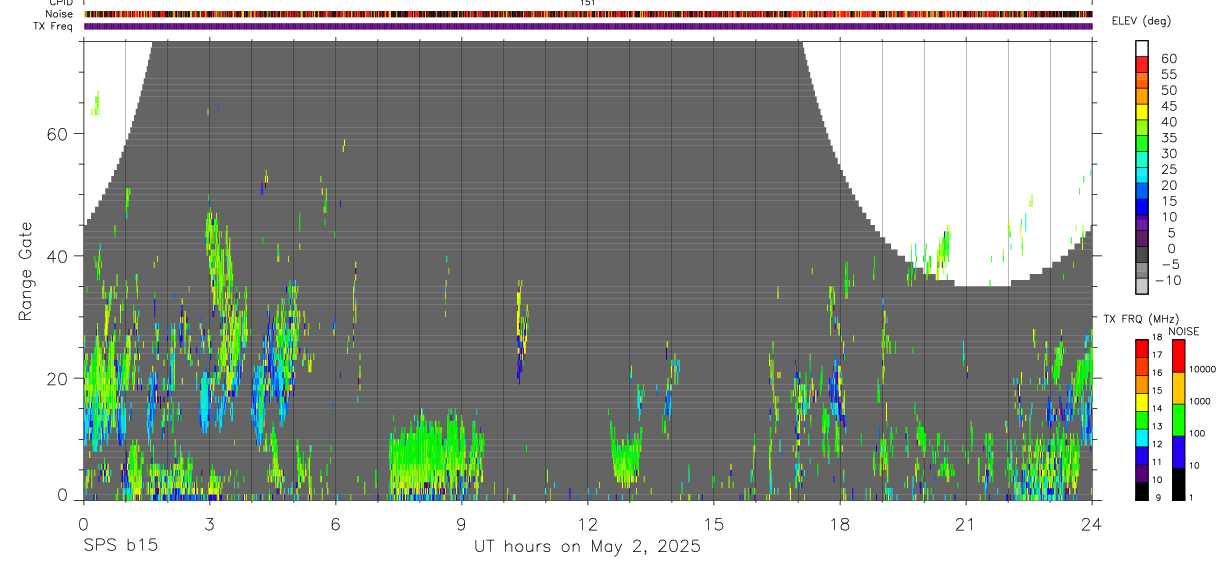Click the x-axis tick label 15

[x=713, y=524]
